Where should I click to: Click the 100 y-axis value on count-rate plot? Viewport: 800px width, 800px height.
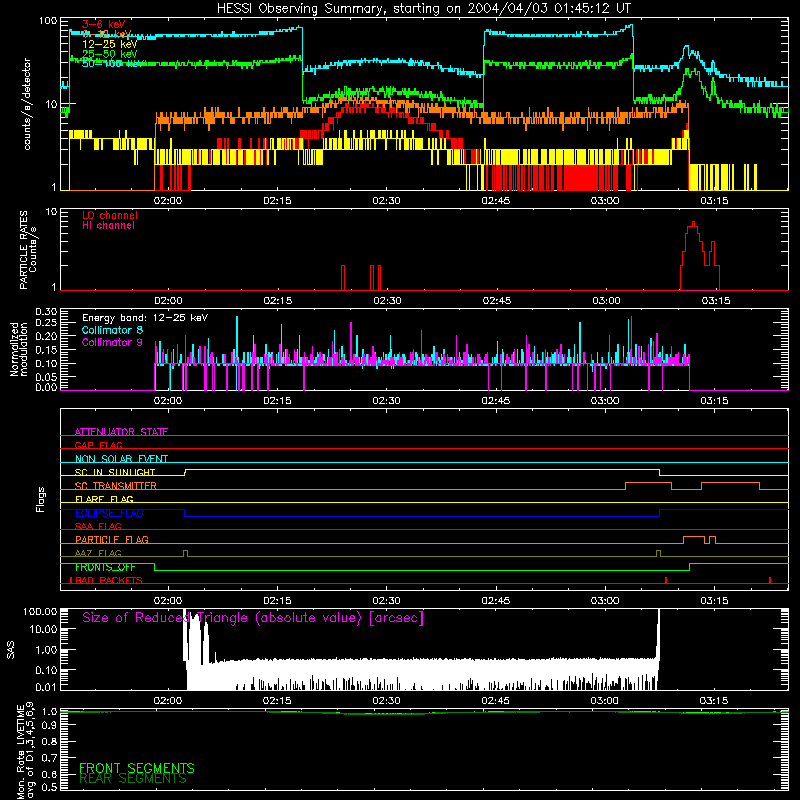(x=48, y=21)
